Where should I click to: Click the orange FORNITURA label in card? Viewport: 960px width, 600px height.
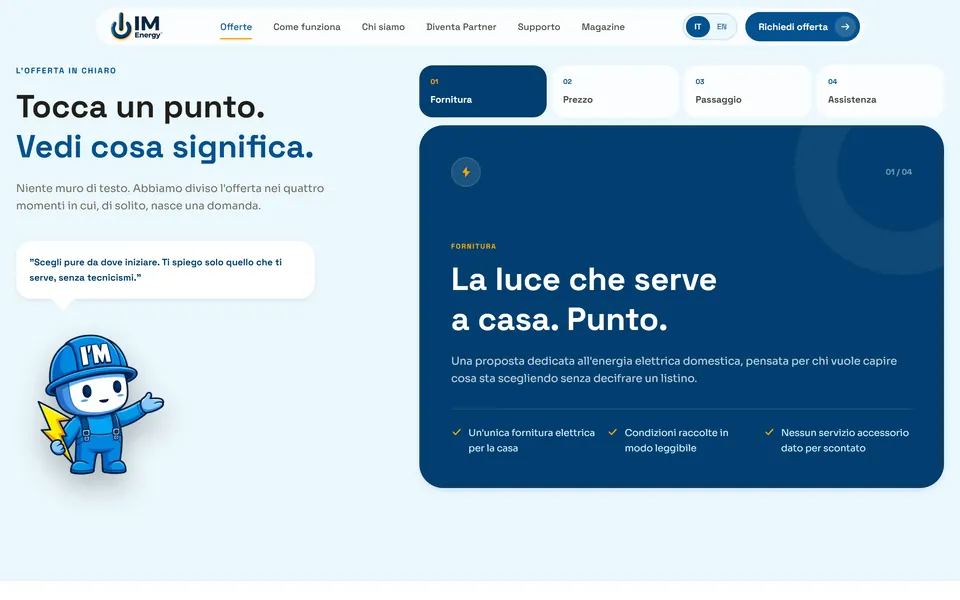point(473,246)
